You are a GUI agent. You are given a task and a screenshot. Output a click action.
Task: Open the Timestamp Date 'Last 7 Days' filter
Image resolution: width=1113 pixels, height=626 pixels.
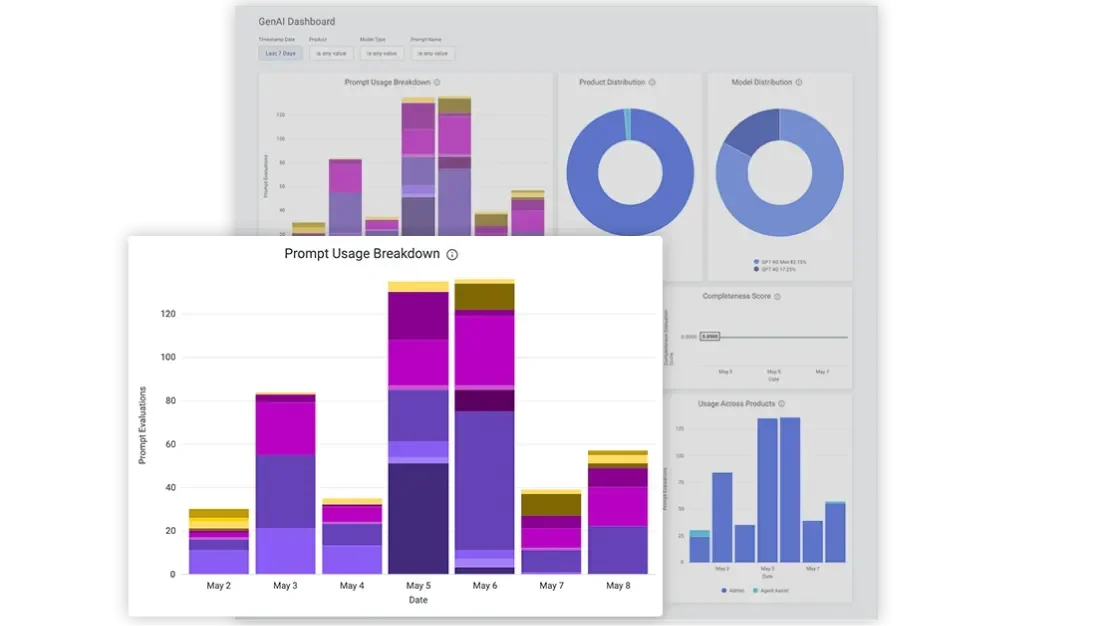[280, 53]
